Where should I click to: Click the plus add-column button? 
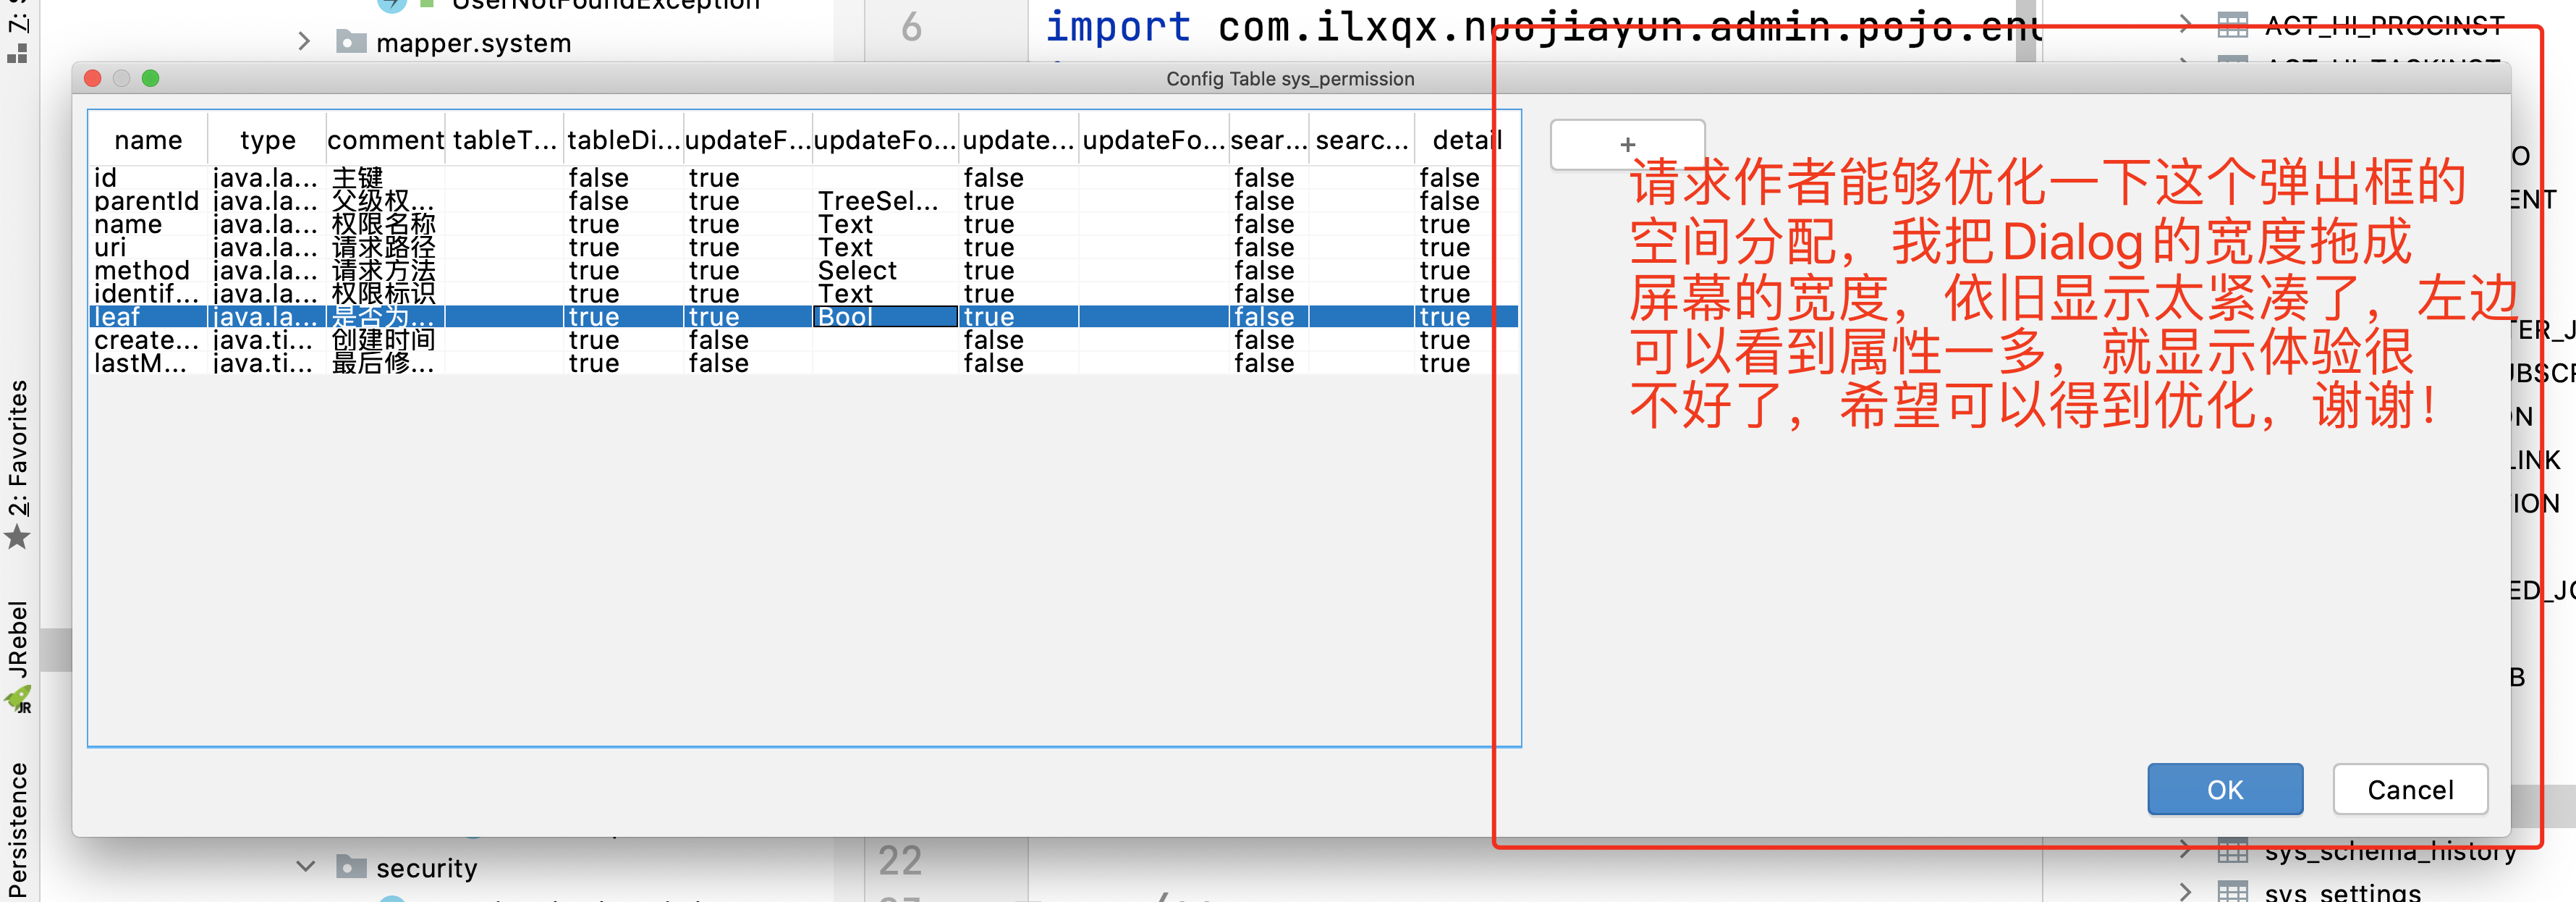1627,145
